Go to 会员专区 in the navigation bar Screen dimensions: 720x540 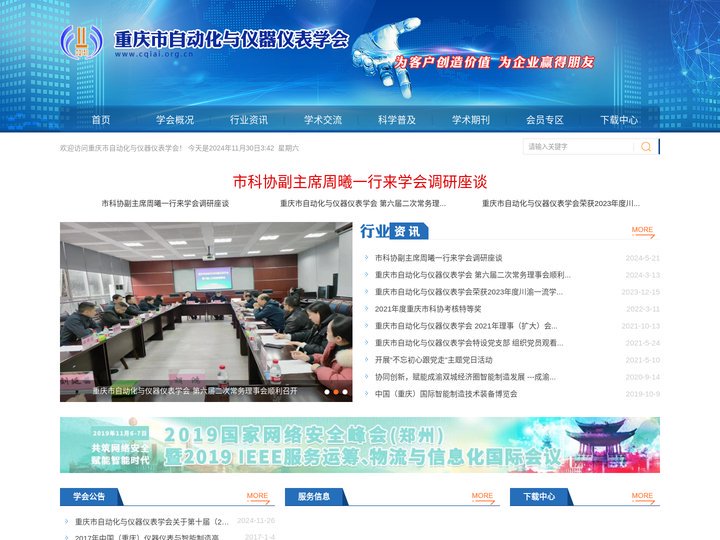tap(545, 120)
